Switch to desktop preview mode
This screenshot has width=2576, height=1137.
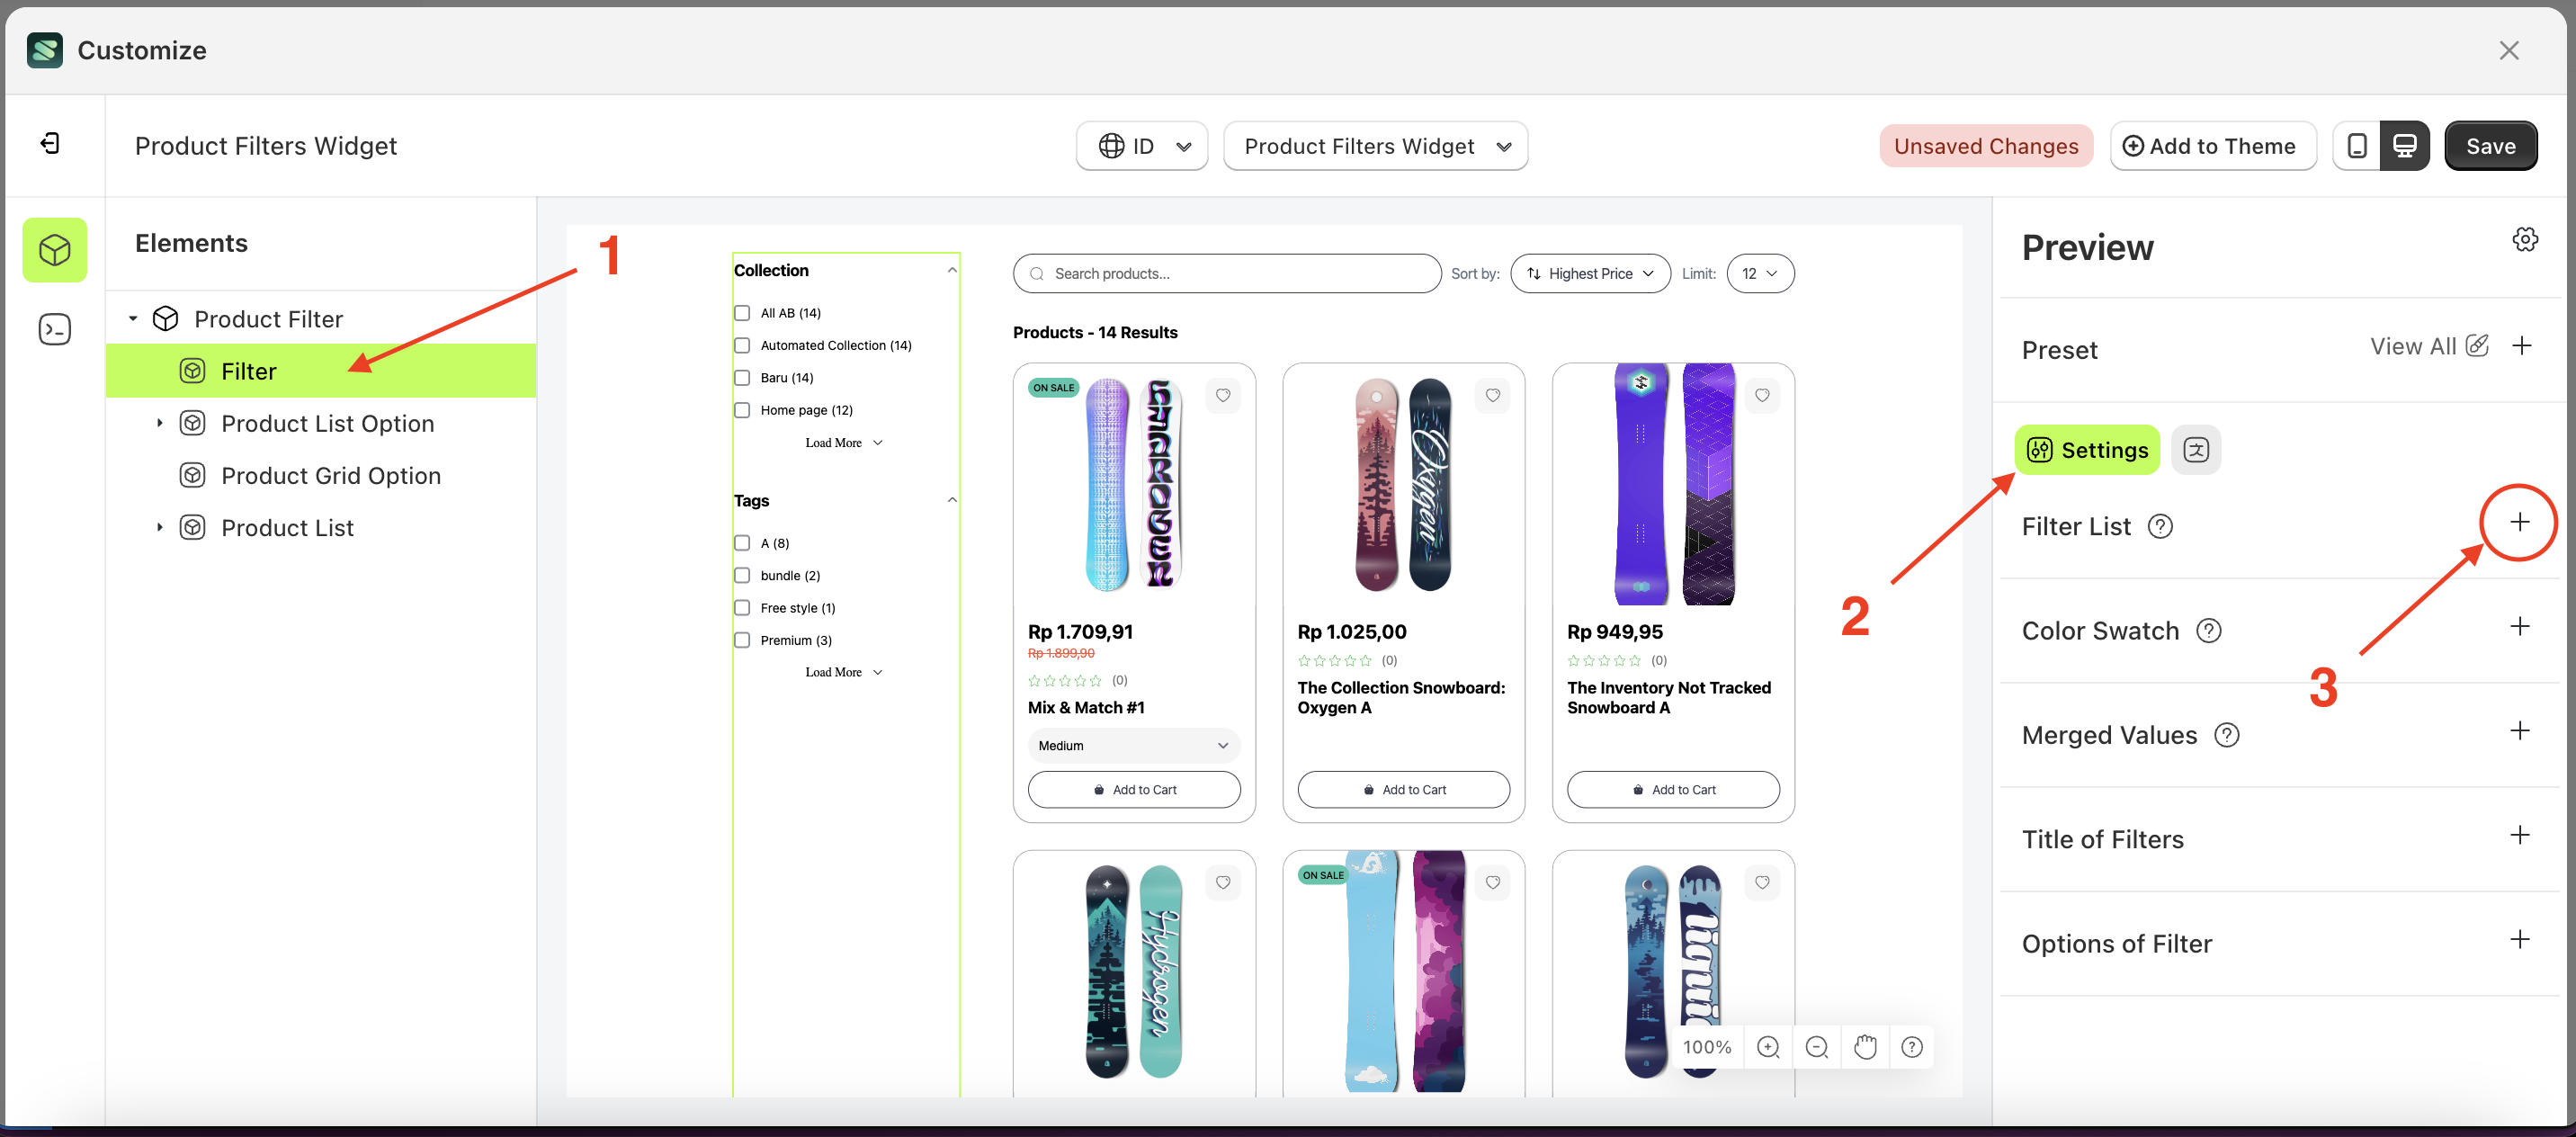[x=2405, y=145]
